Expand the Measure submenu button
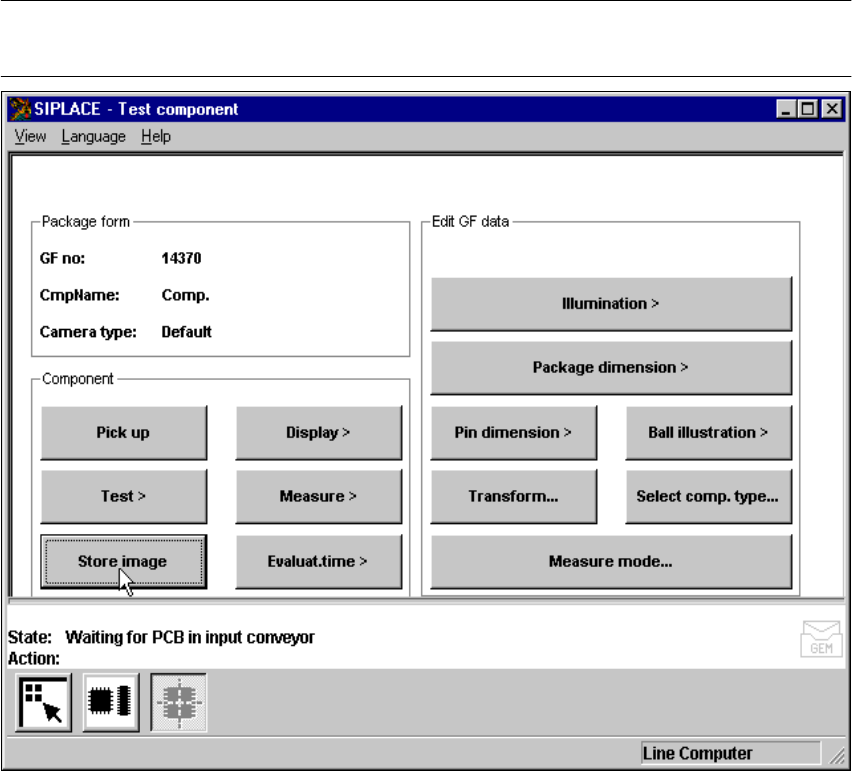Screen dimensions: 852x771 pyautogui.click(x=318, y=497)
